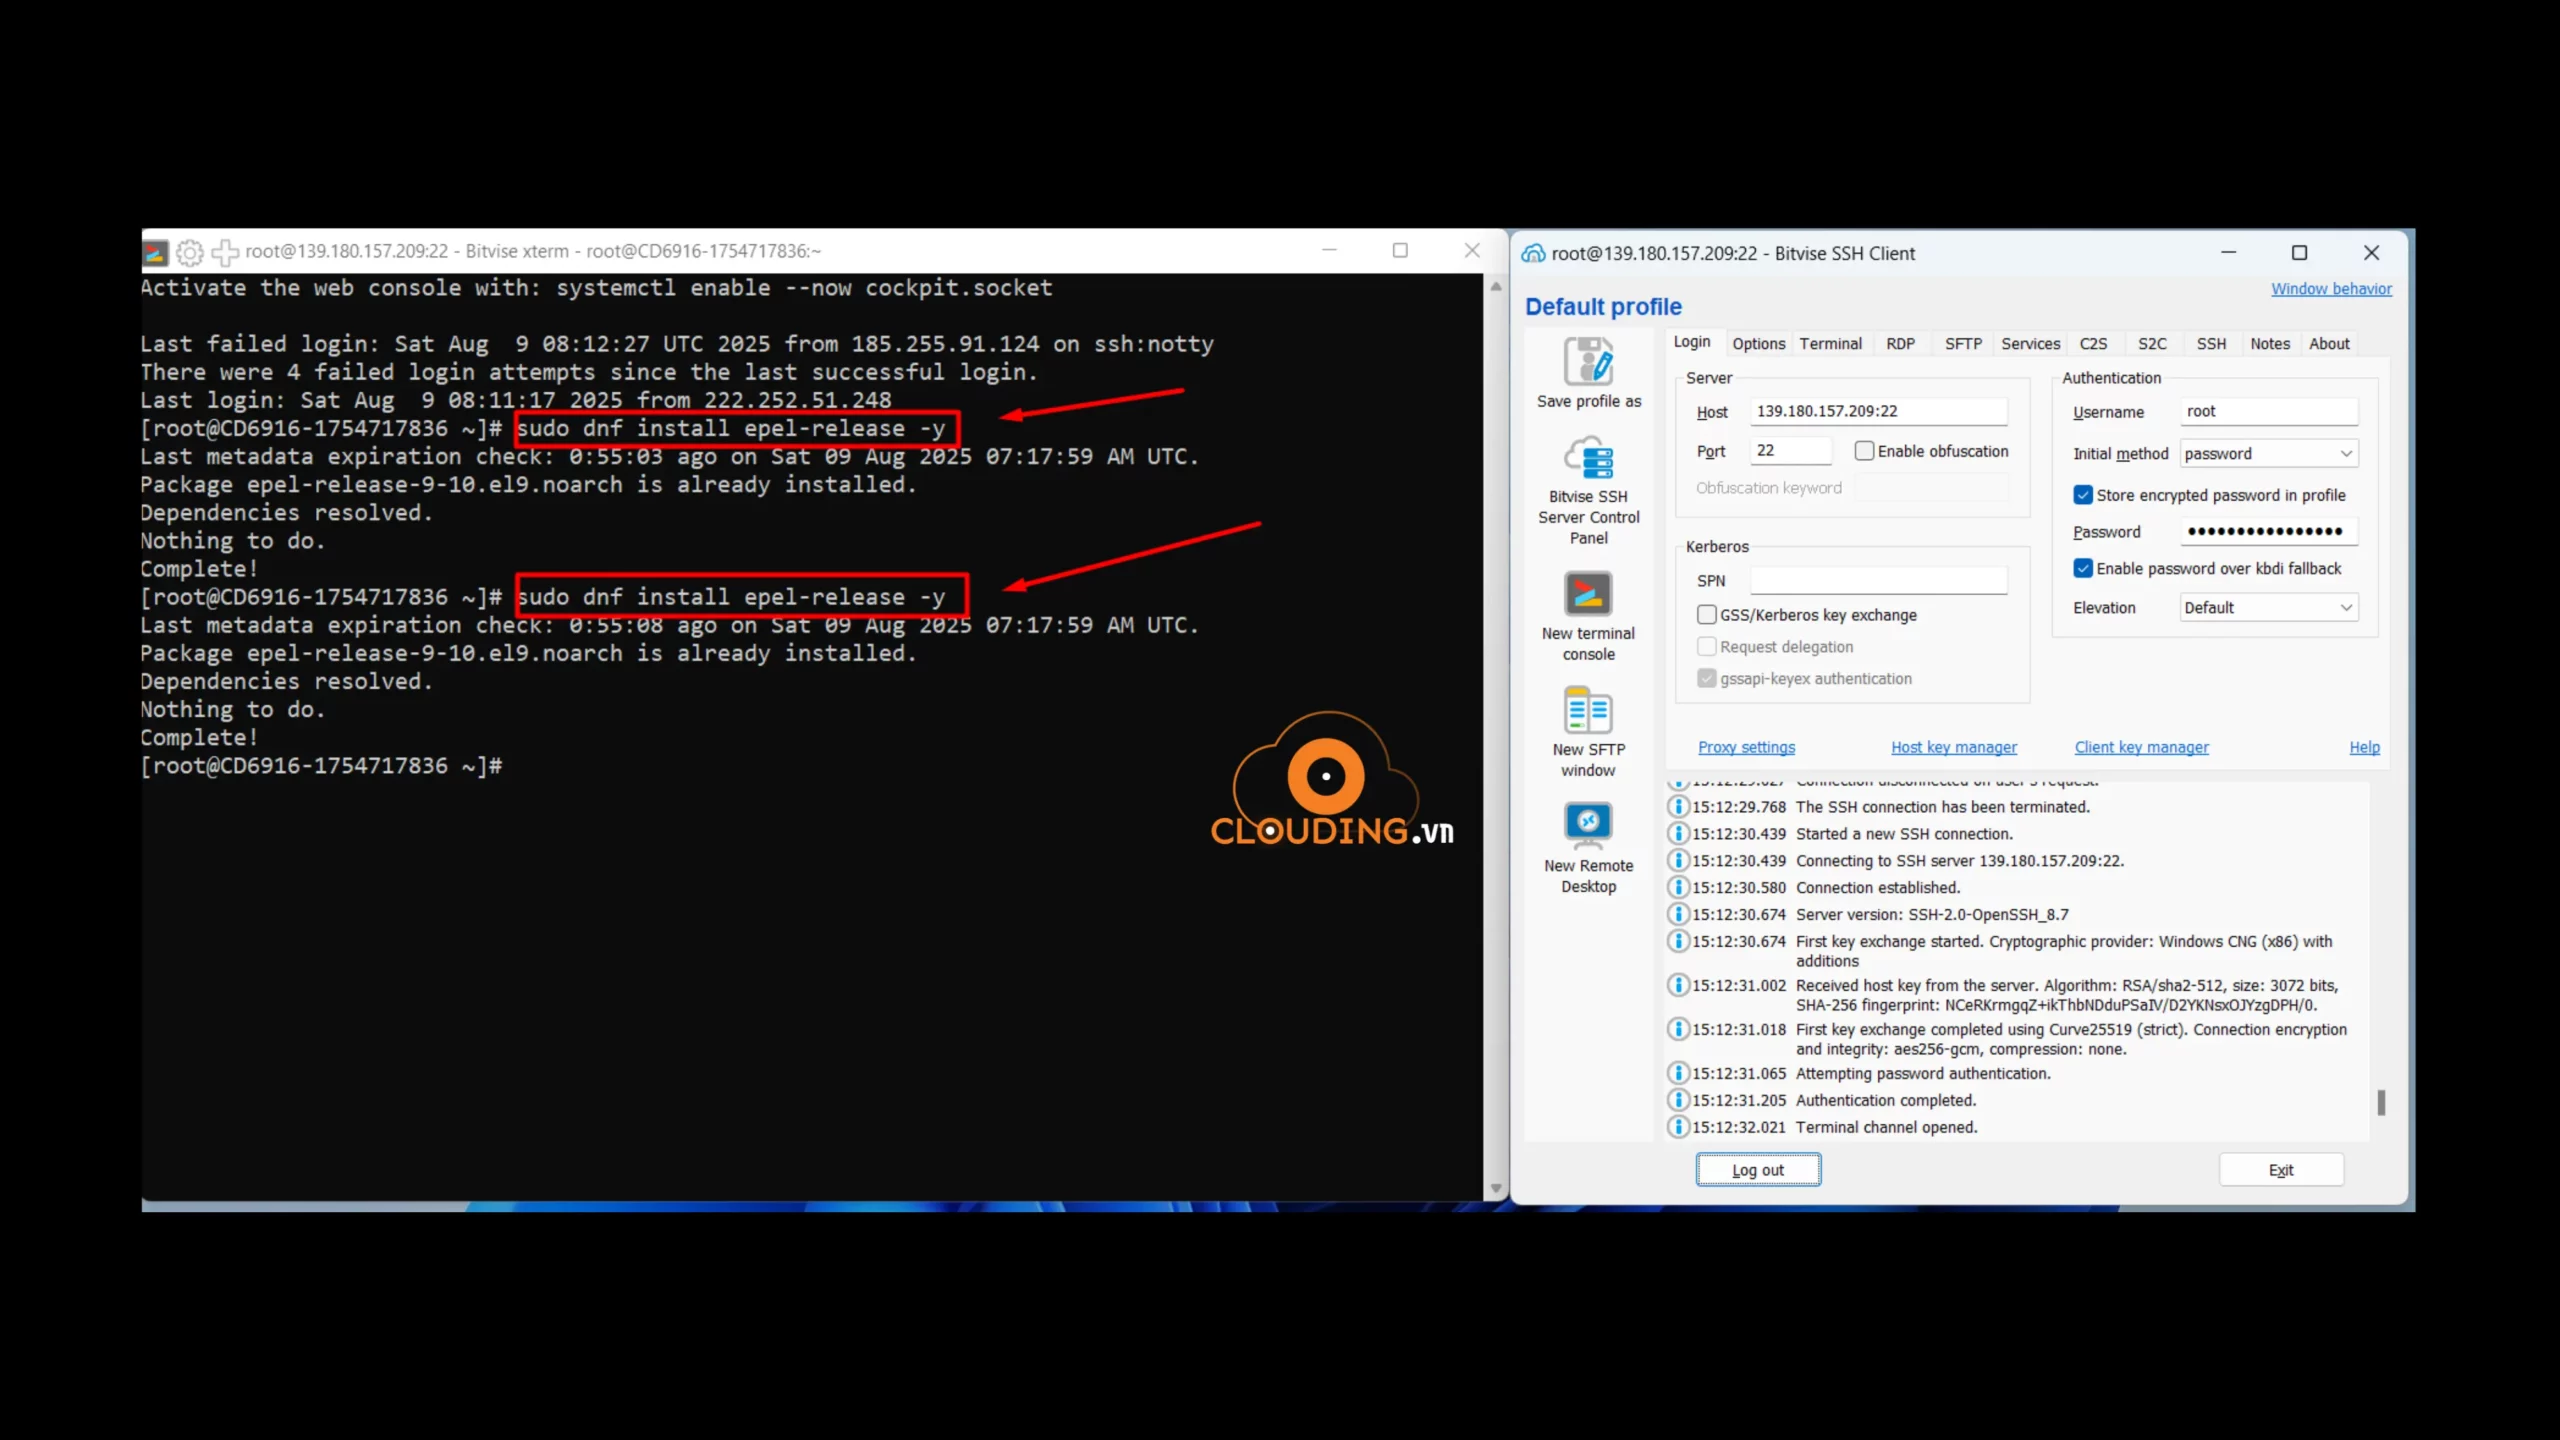Click the Bitvise SSH Client cloud title icon

(1533, 254)
